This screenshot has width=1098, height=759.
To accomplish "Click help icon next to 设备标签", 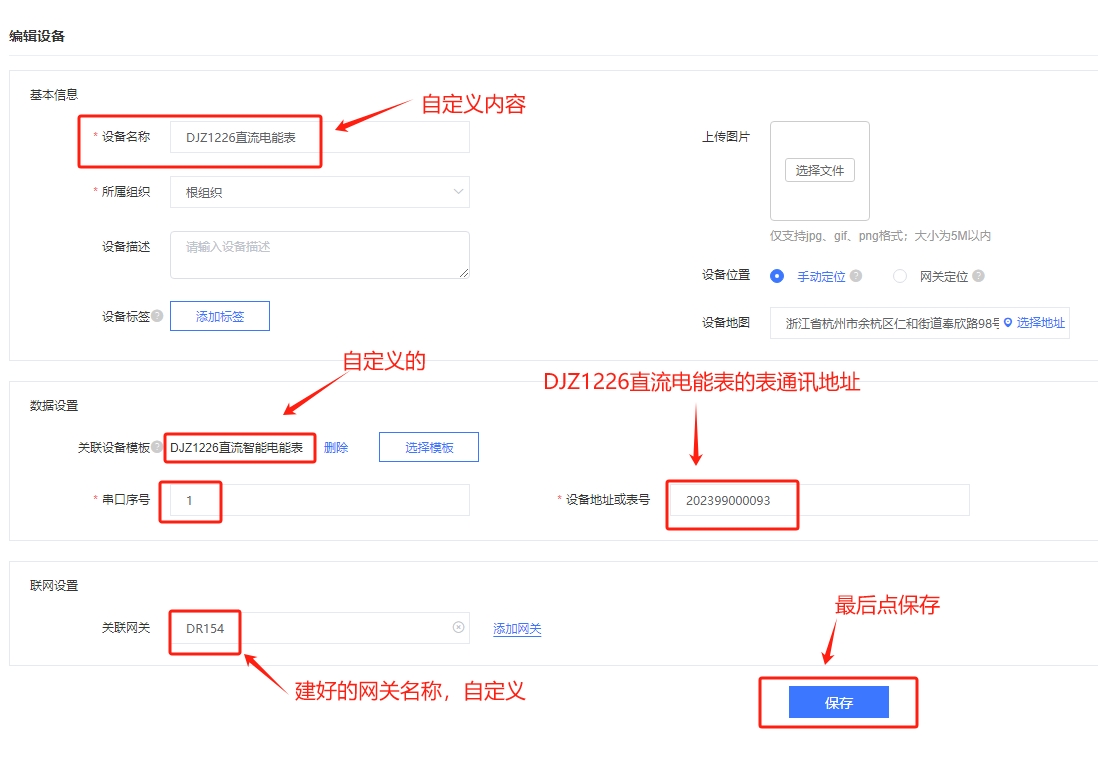I will tap(158, 316).
